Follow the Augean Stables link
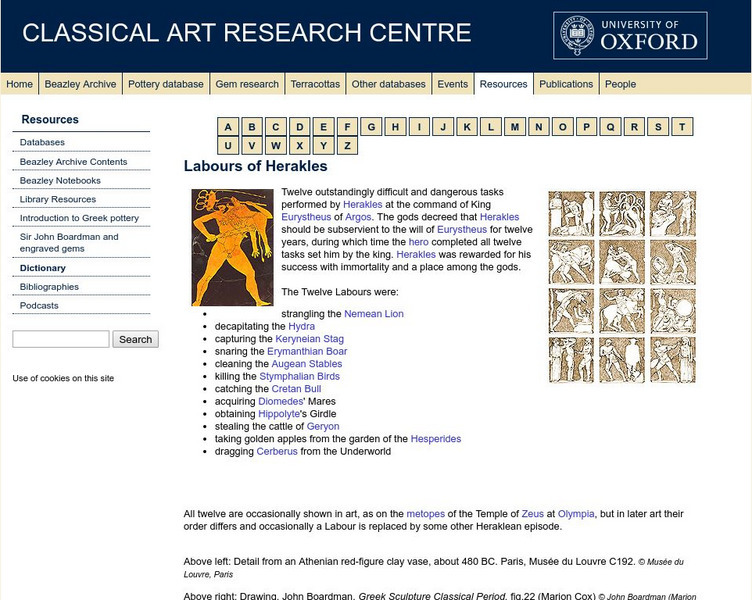752x600 pixels. [x=307, y=364]
